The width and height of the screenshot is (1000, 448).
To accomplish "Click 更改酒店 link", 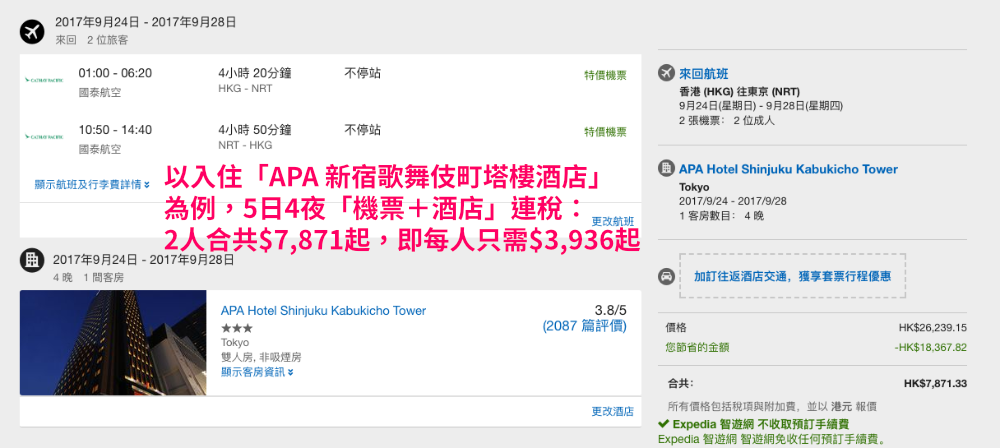I will 613,412.
